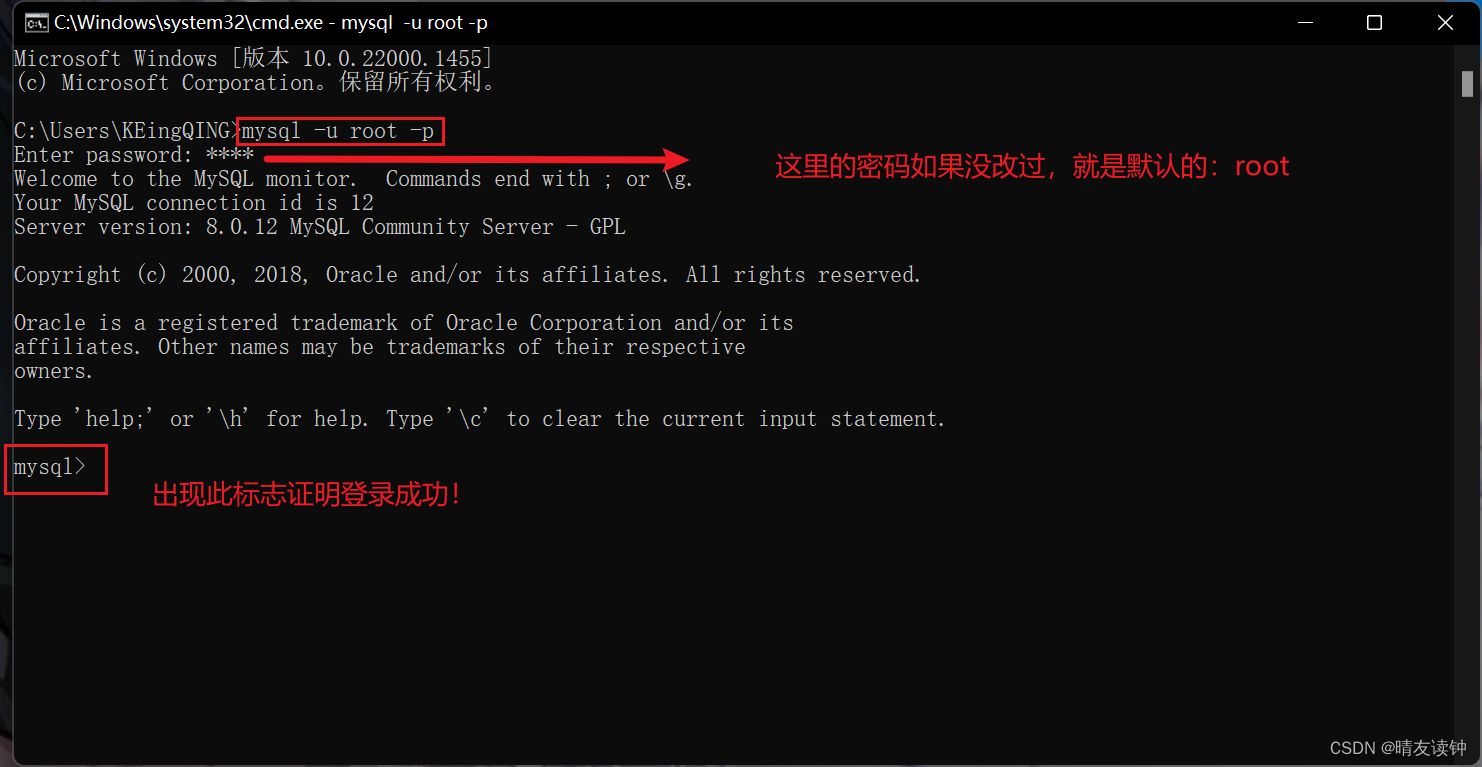The width and height of the screenshot is (1482, 767).
Task: Click the vertical scrollbar thumb
Action: coord(1468,84)
